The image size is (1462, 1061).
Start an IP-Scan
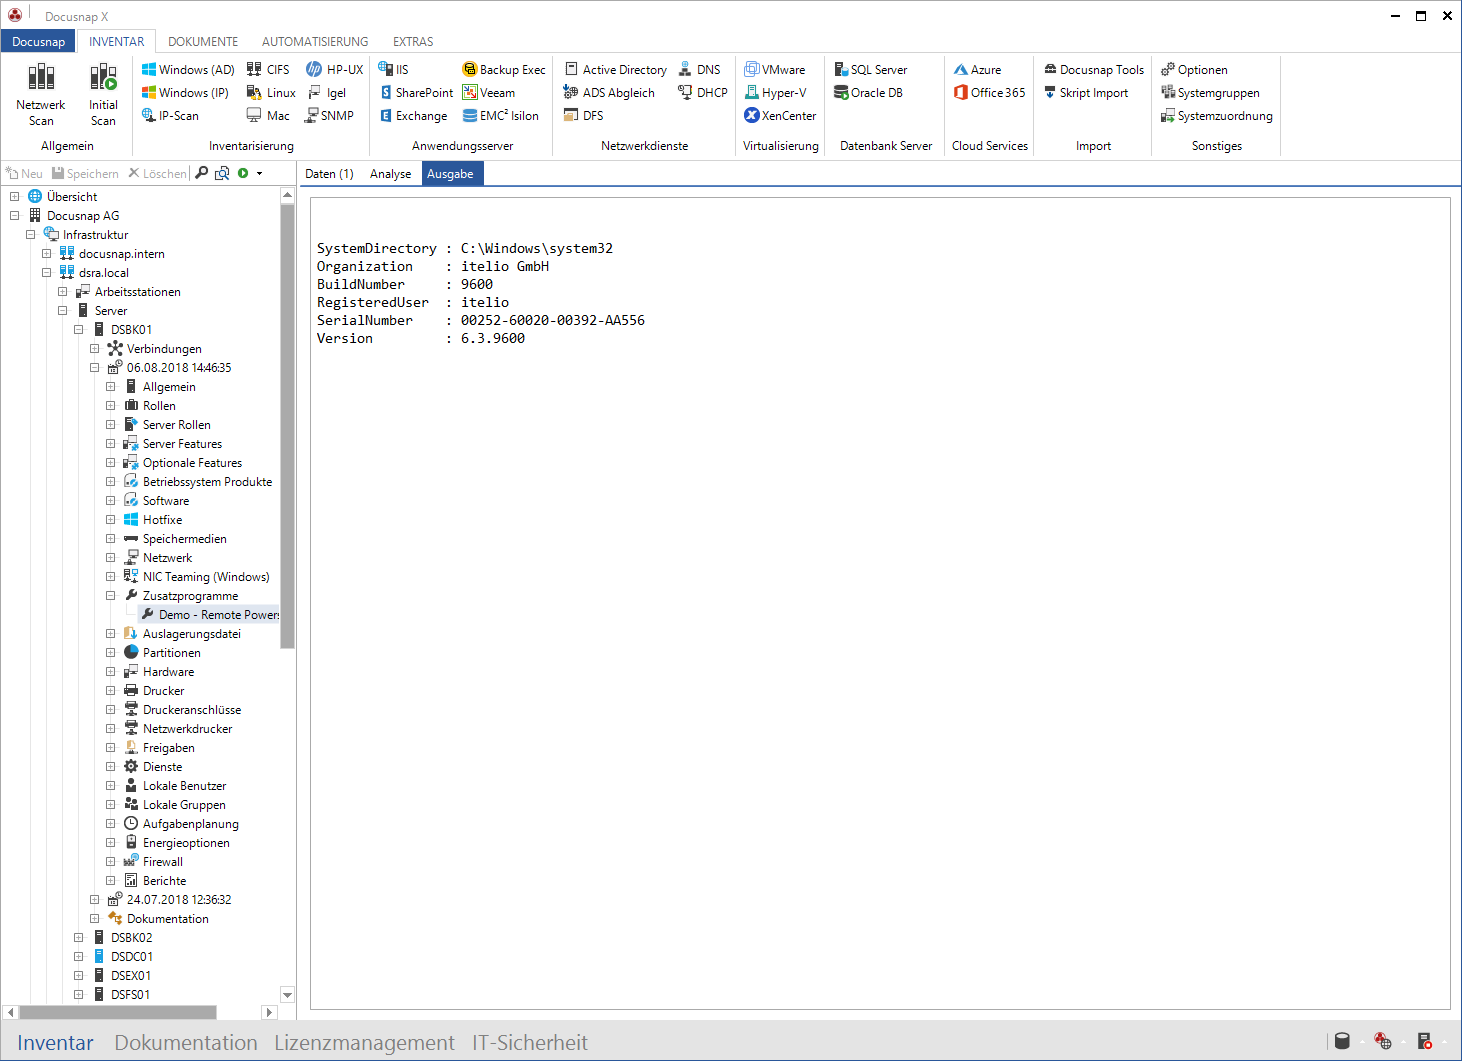tap(170, 115)
